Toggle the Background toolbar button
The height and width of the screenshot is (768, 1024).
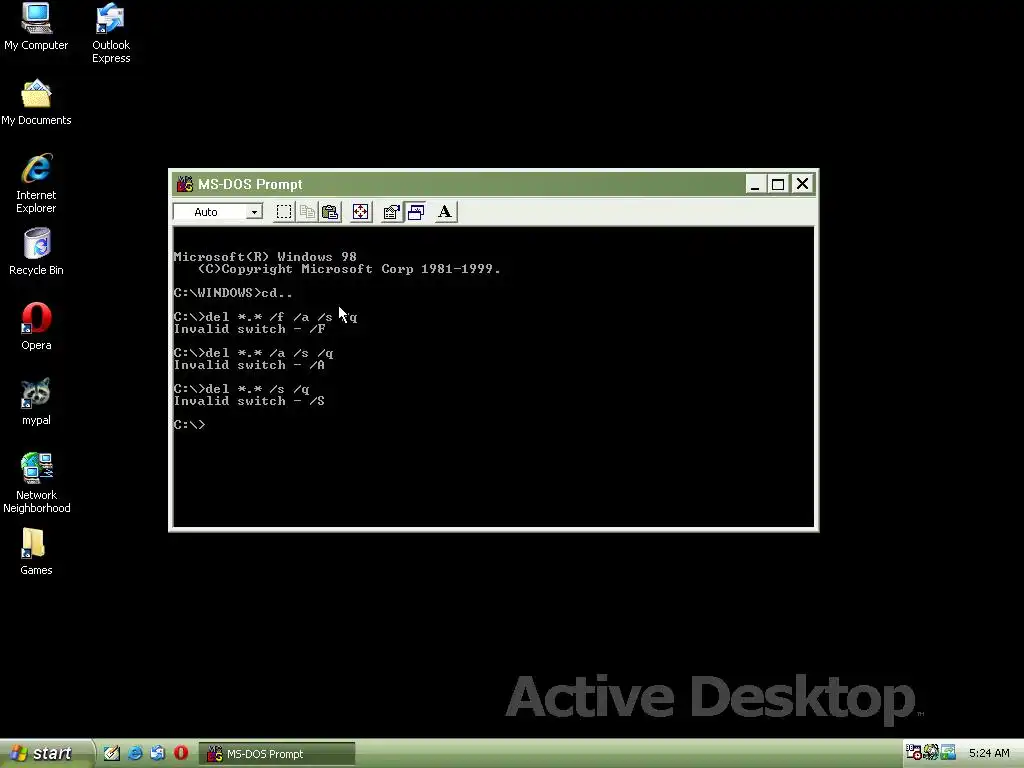[415, 212]
